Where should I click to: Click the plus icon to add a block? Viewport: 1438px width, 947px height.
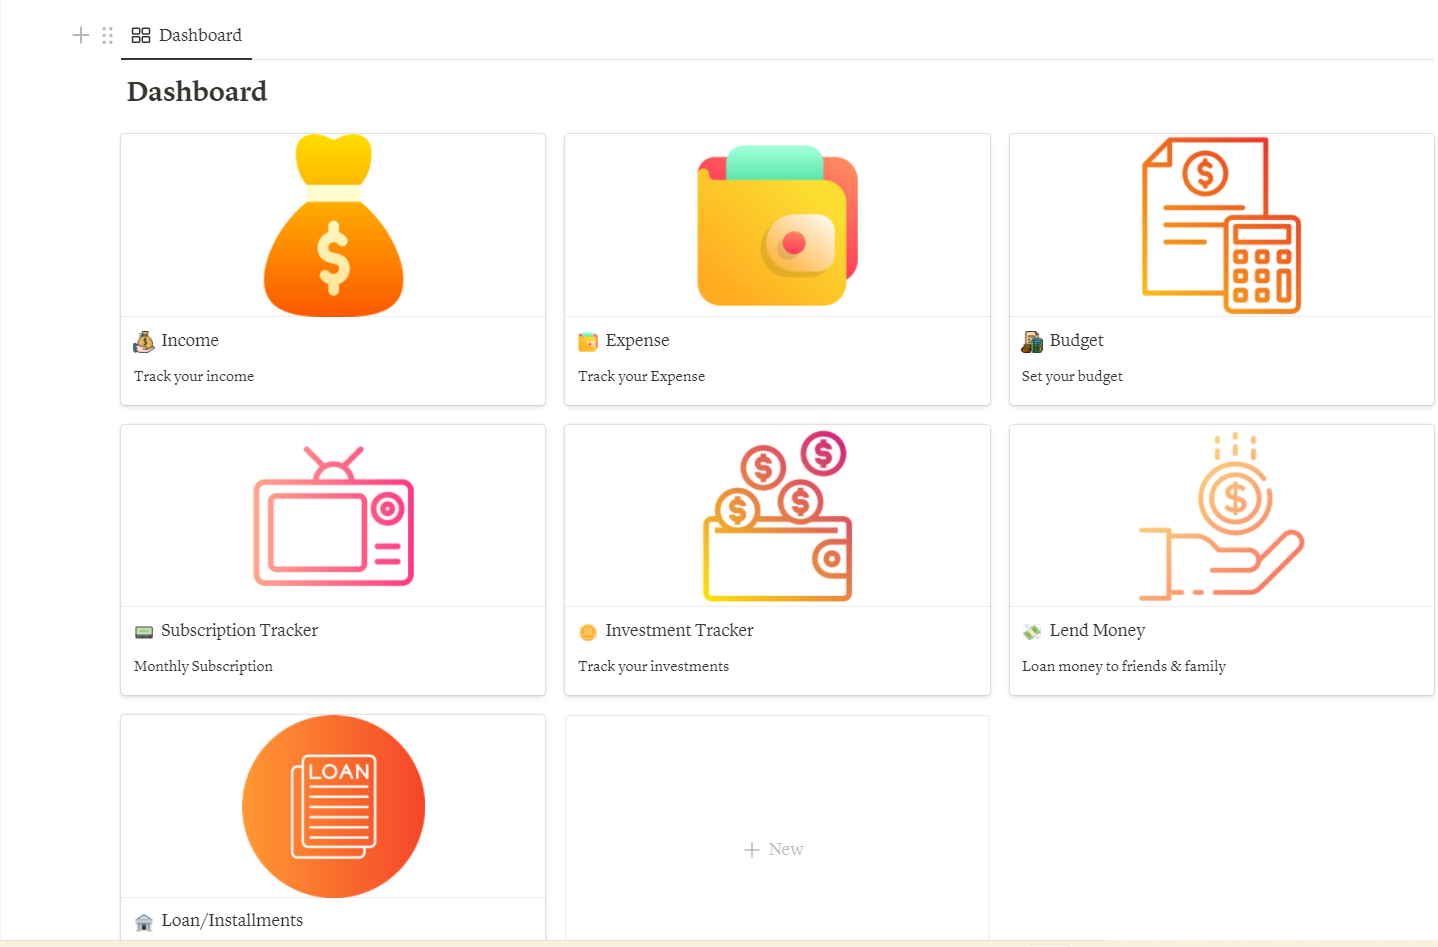pyautogui.click(x=81, y=35)
